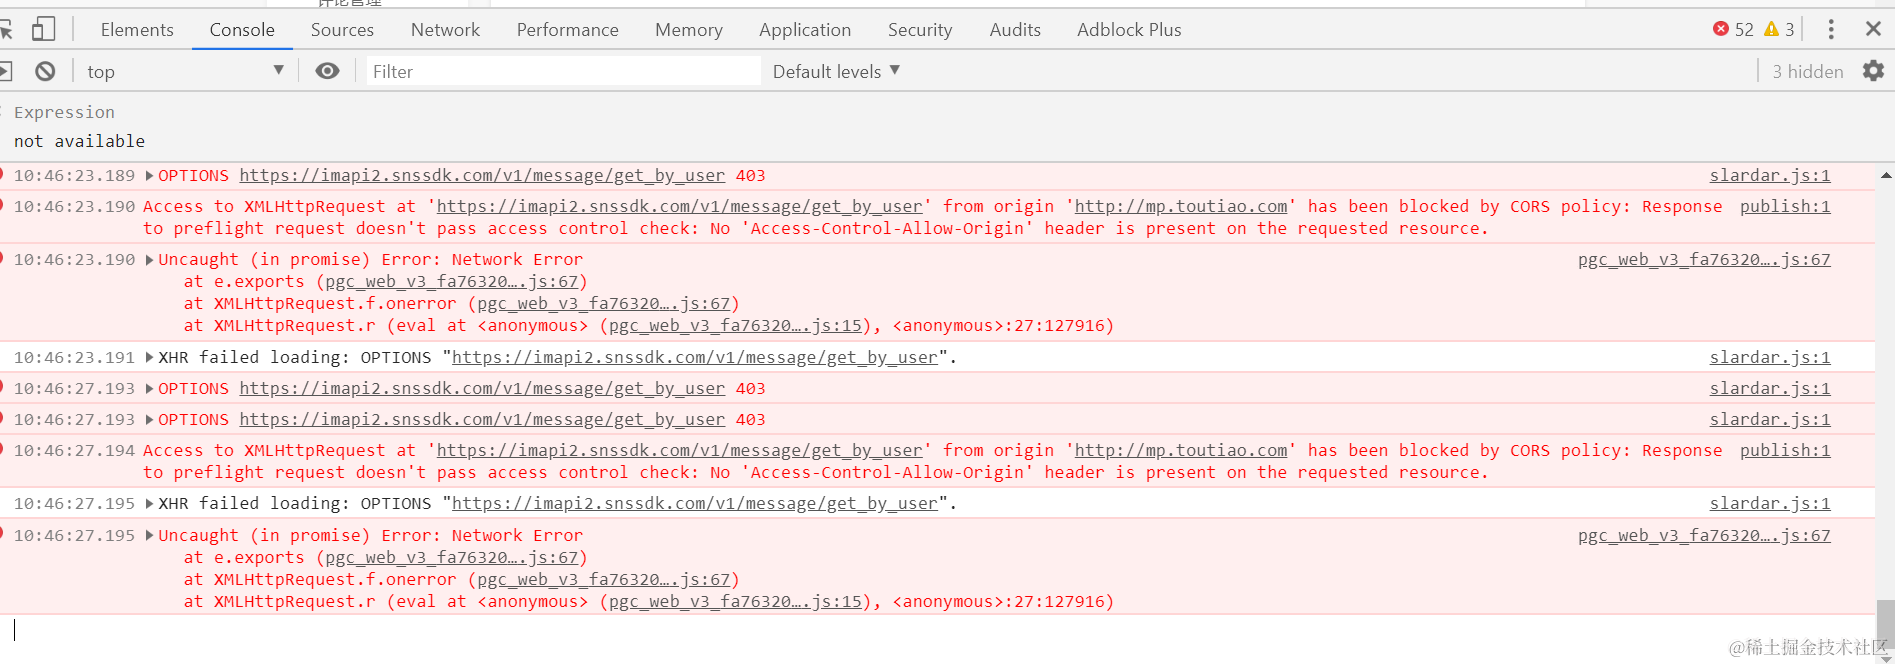Open slardar.js:1 source of 10:46:27.195 XHR
The width and height of the screenshot is (1895, 664).
pyautogui.click(x=1770, y=504)
